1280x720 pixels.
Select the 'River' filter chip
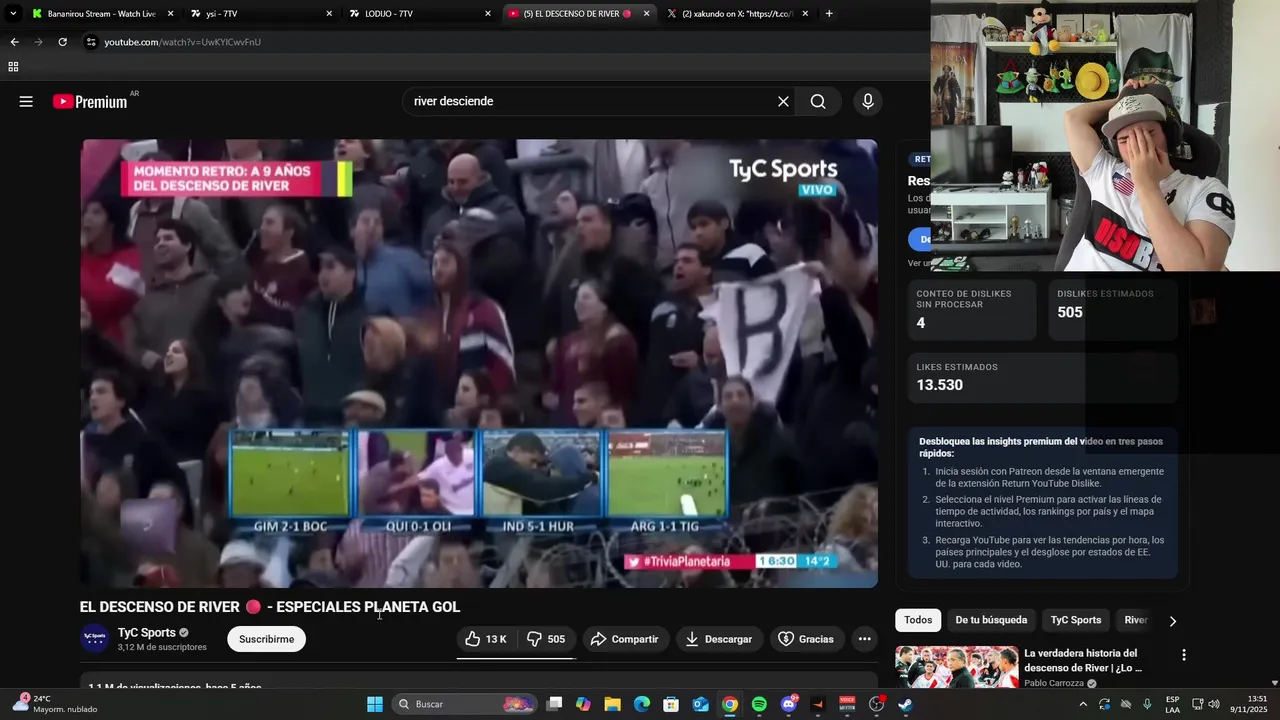tap(1136, 620)
